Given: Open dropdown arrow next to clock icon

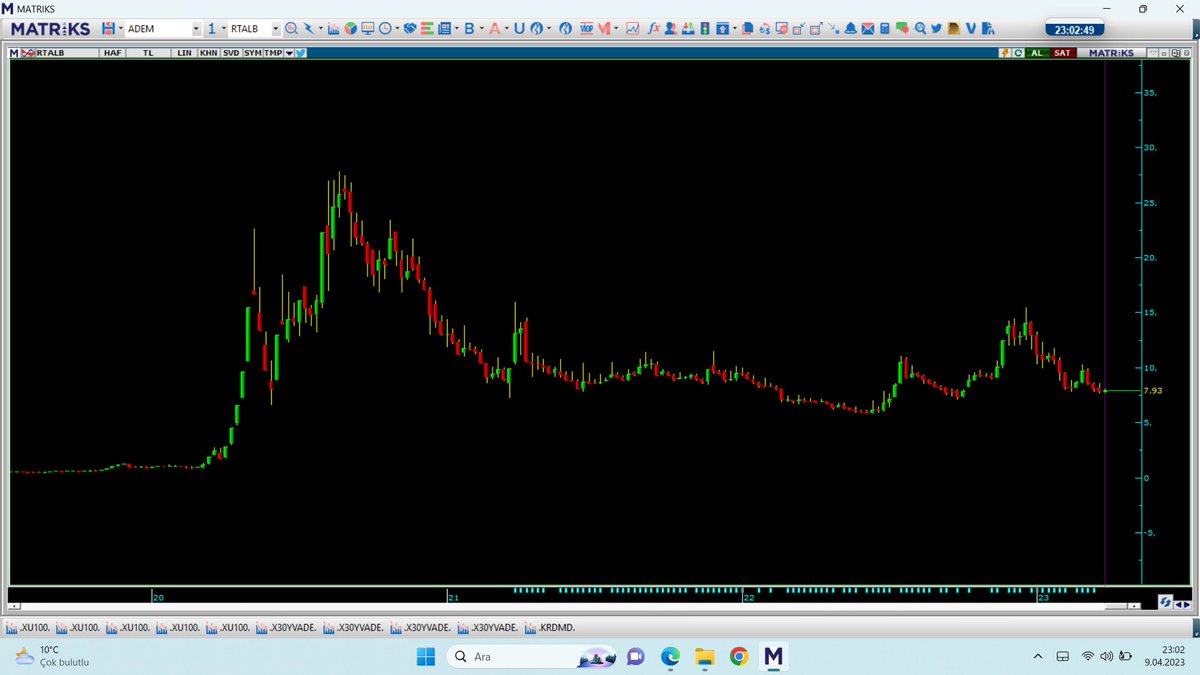Looking at the screenshot, I should 397,28.
